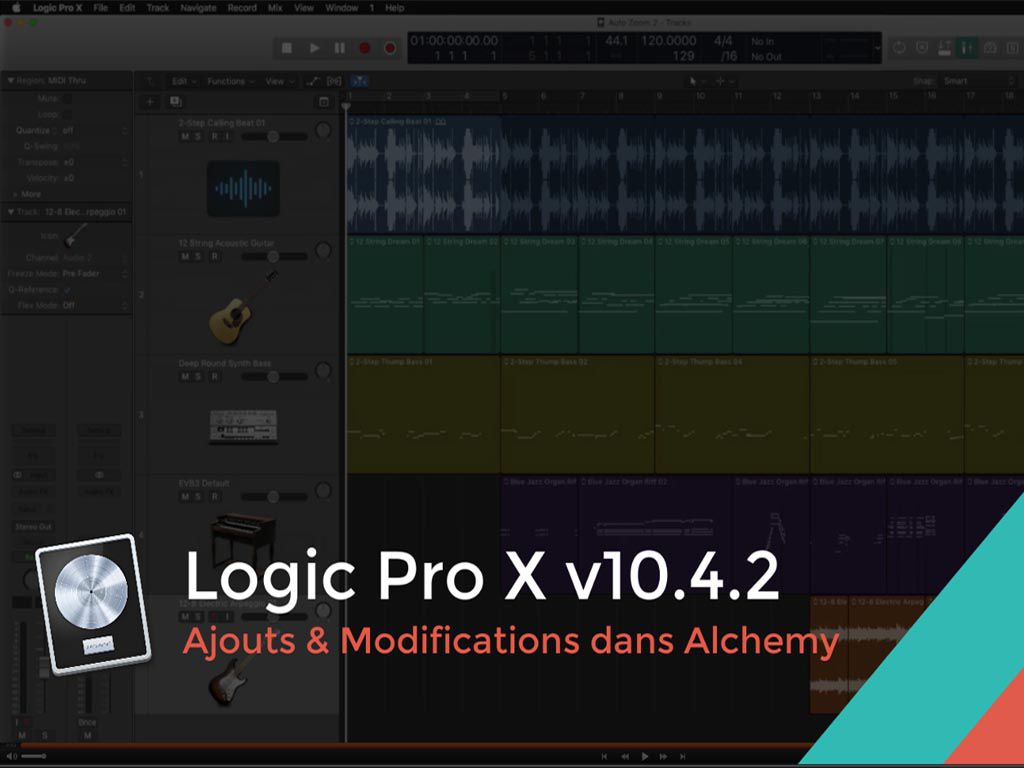Image resolution: width=1024 pixels, height=768 pixels.
Task: Click the synthesizer track icon
Action: 243,426
